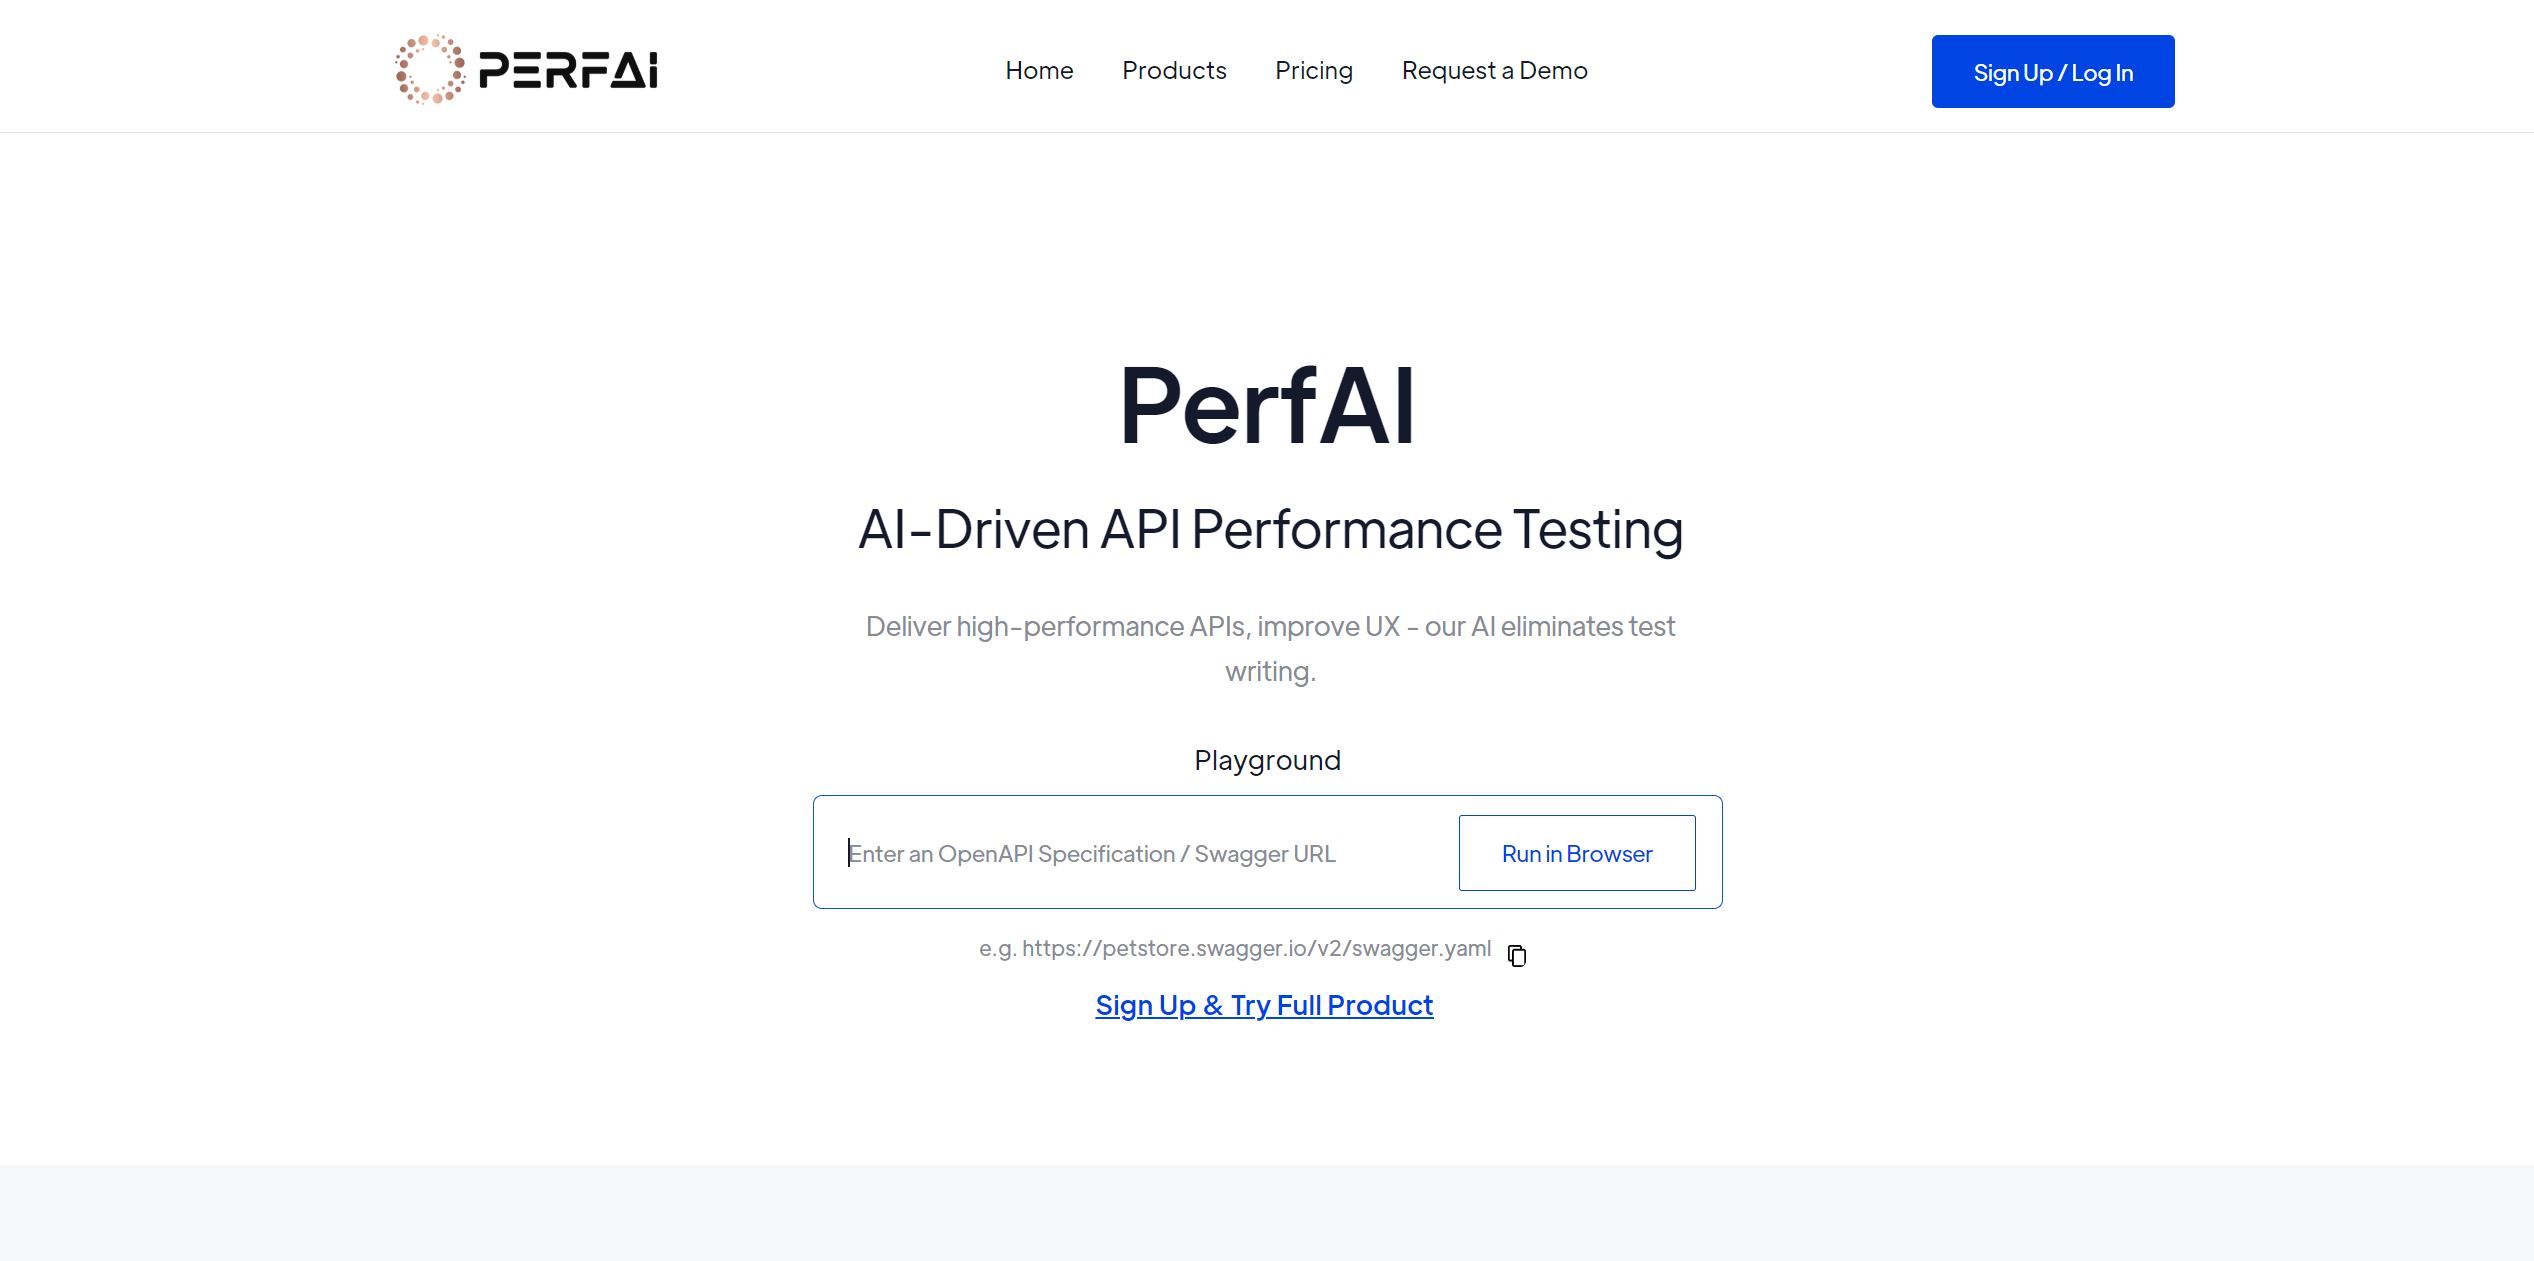Click the circular PerfAI logo icon
Viewport: 2534px width, 1261px height.
click(x=430, y=70)
